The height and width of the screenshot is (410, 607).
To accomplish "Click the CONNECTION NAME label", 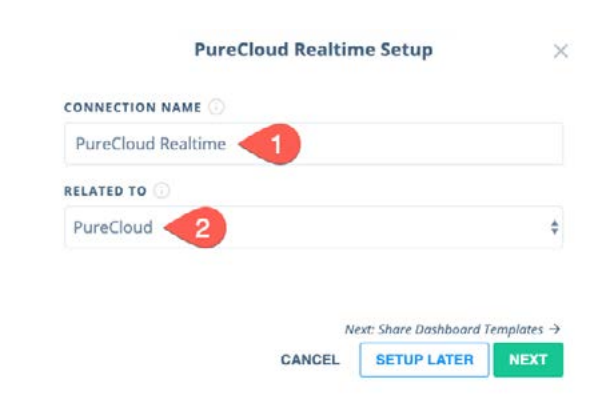I will click(x=132, y=107).
